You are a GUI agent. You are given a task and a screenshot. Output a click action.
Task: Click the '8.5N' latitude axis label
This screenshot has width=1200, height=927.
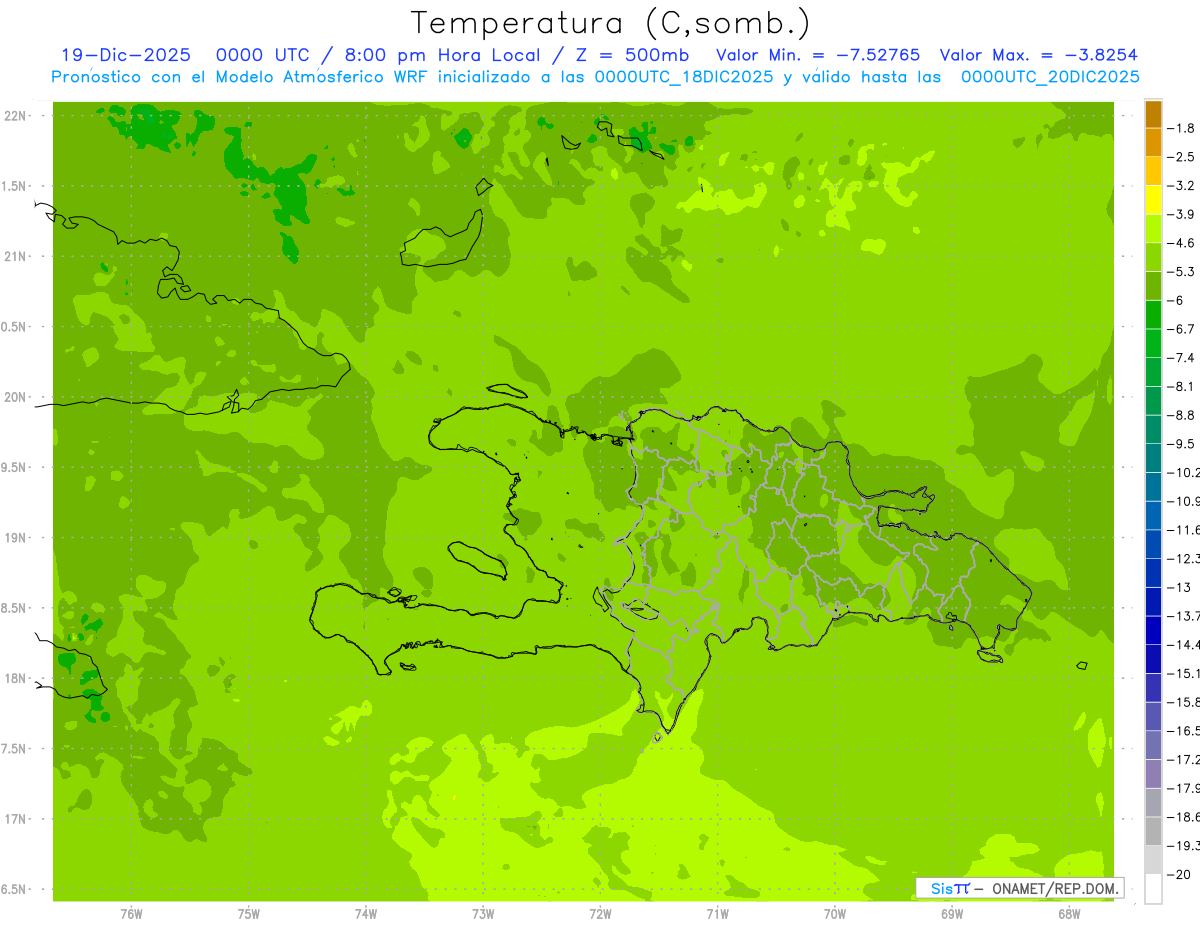(x=12, y=608)
